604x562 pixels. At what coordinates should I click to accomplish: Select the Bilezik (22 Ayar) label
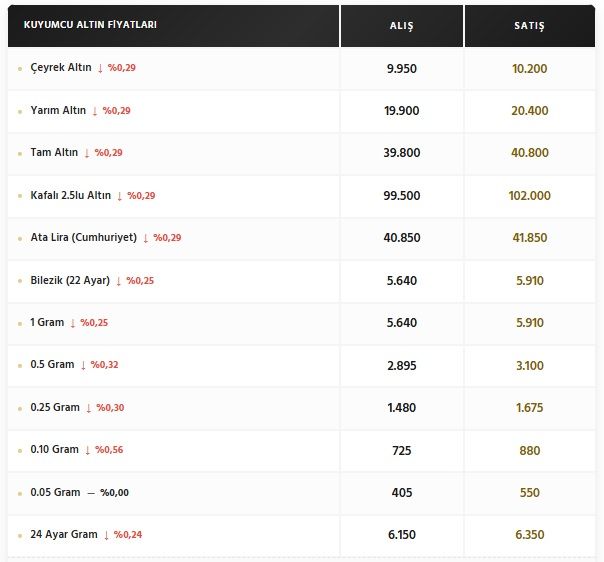(x=70, y=280)
